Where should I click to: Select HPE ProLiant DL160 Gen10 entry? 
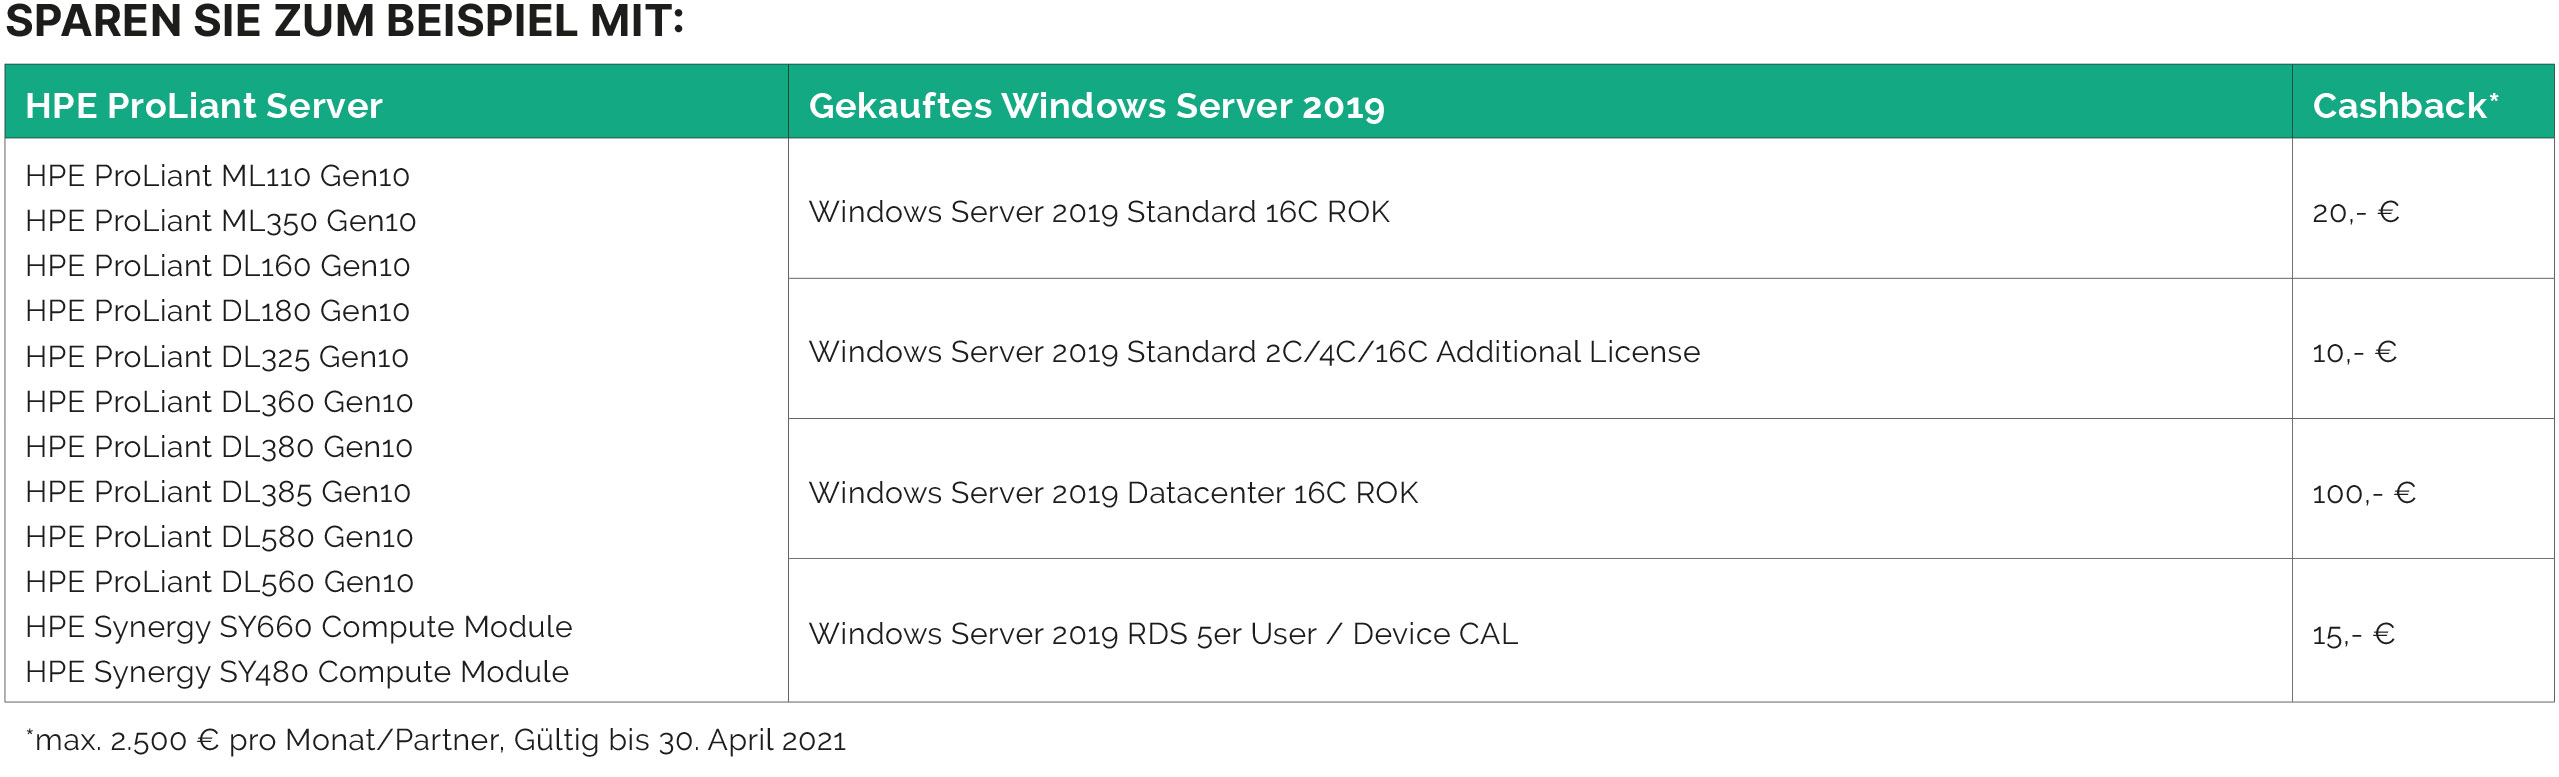coord(218,266)
